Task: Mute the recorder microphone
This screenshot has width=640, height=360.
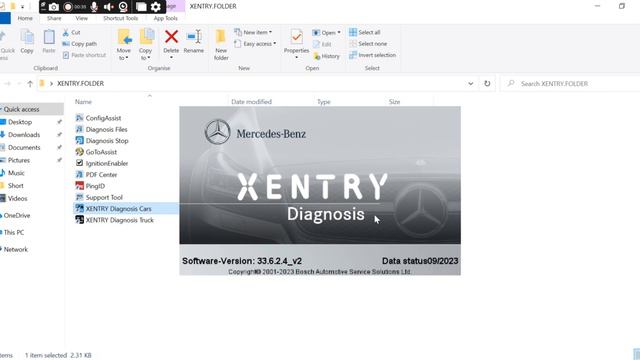Action: 94,7
